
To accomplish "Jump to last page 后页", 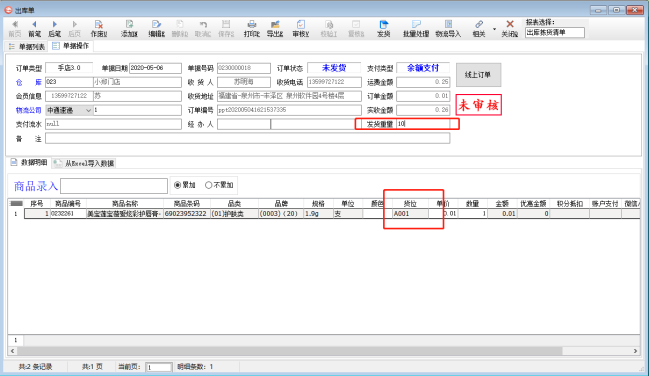I will click(75, 29).
